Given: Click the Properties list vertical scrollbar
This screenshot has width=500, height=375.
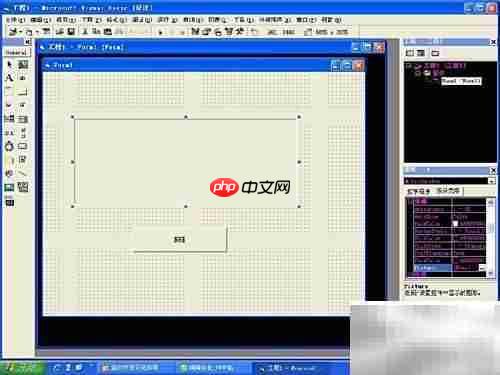Looking at the screenshot, I should point(491,237).
